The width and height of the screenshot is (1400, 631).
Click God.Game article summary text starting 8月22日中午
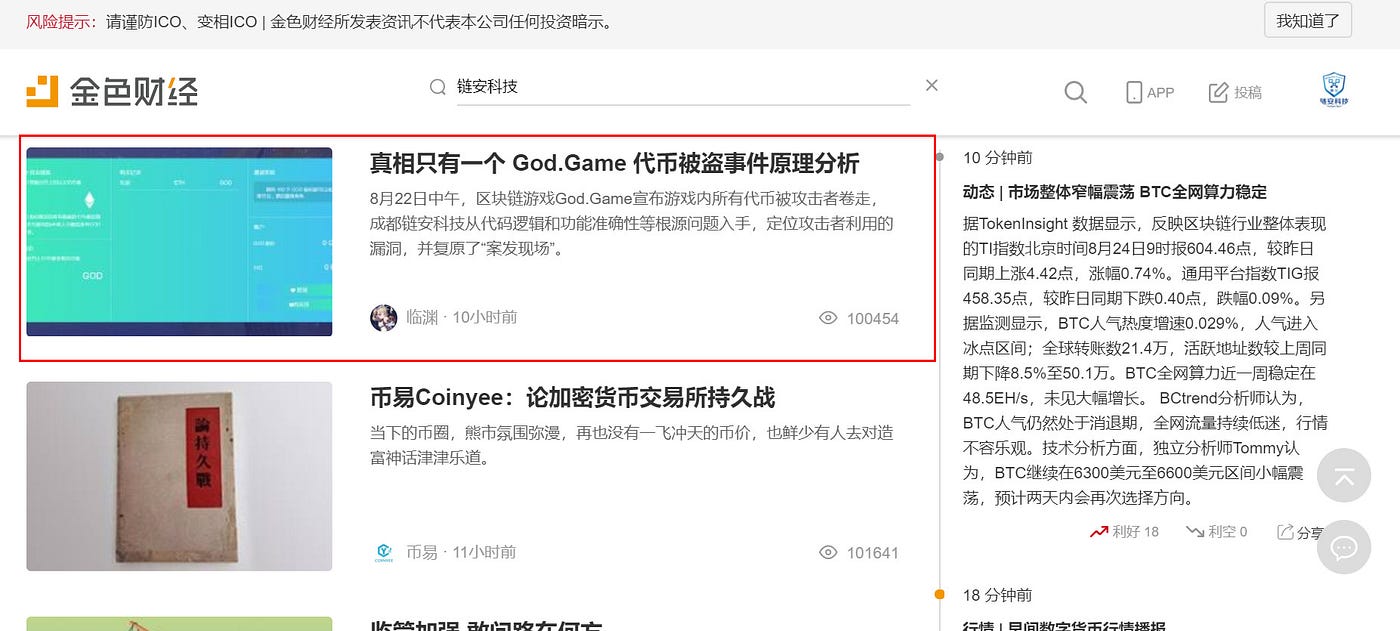631,222
